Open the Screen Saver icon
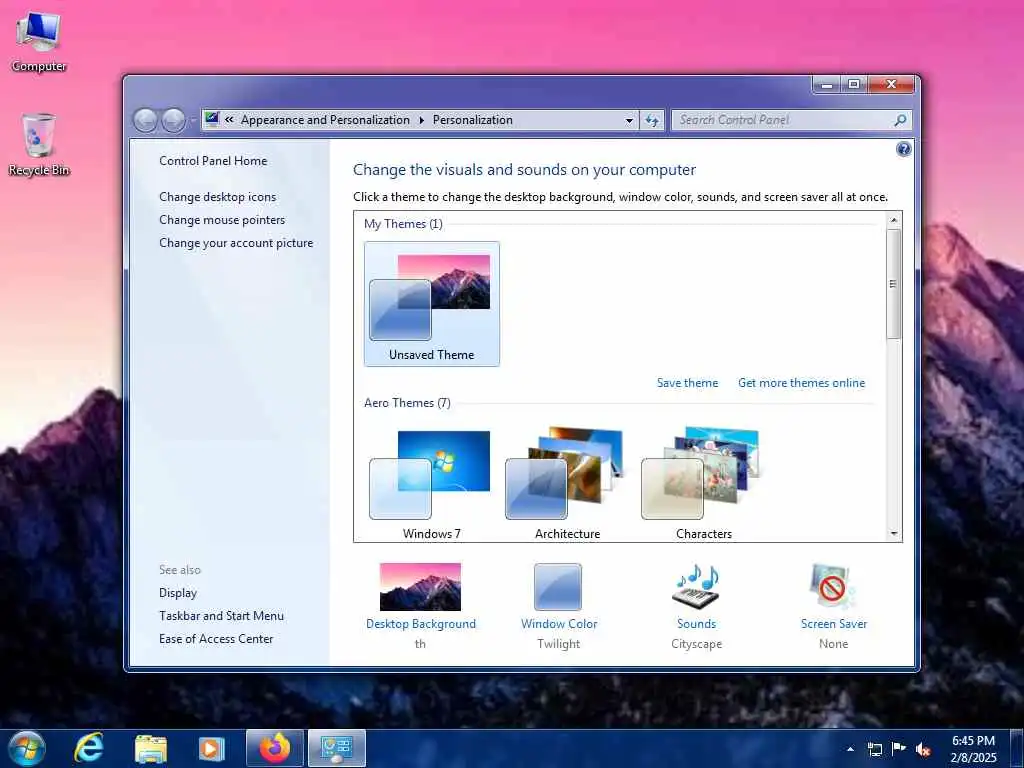 tap(832, 586)
